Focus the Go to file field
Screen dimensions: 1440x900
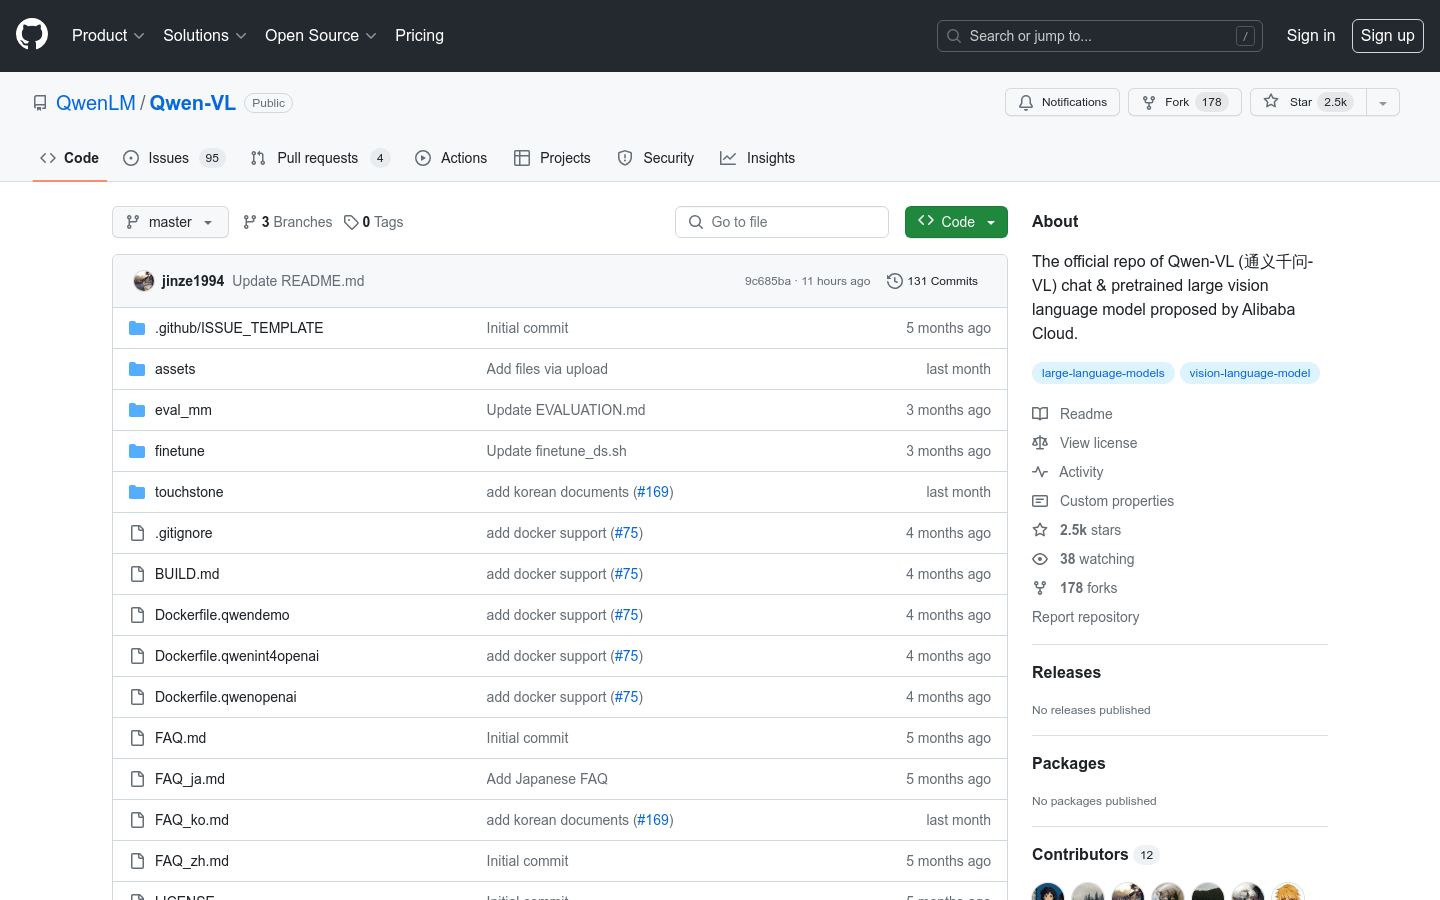[782, 222]
